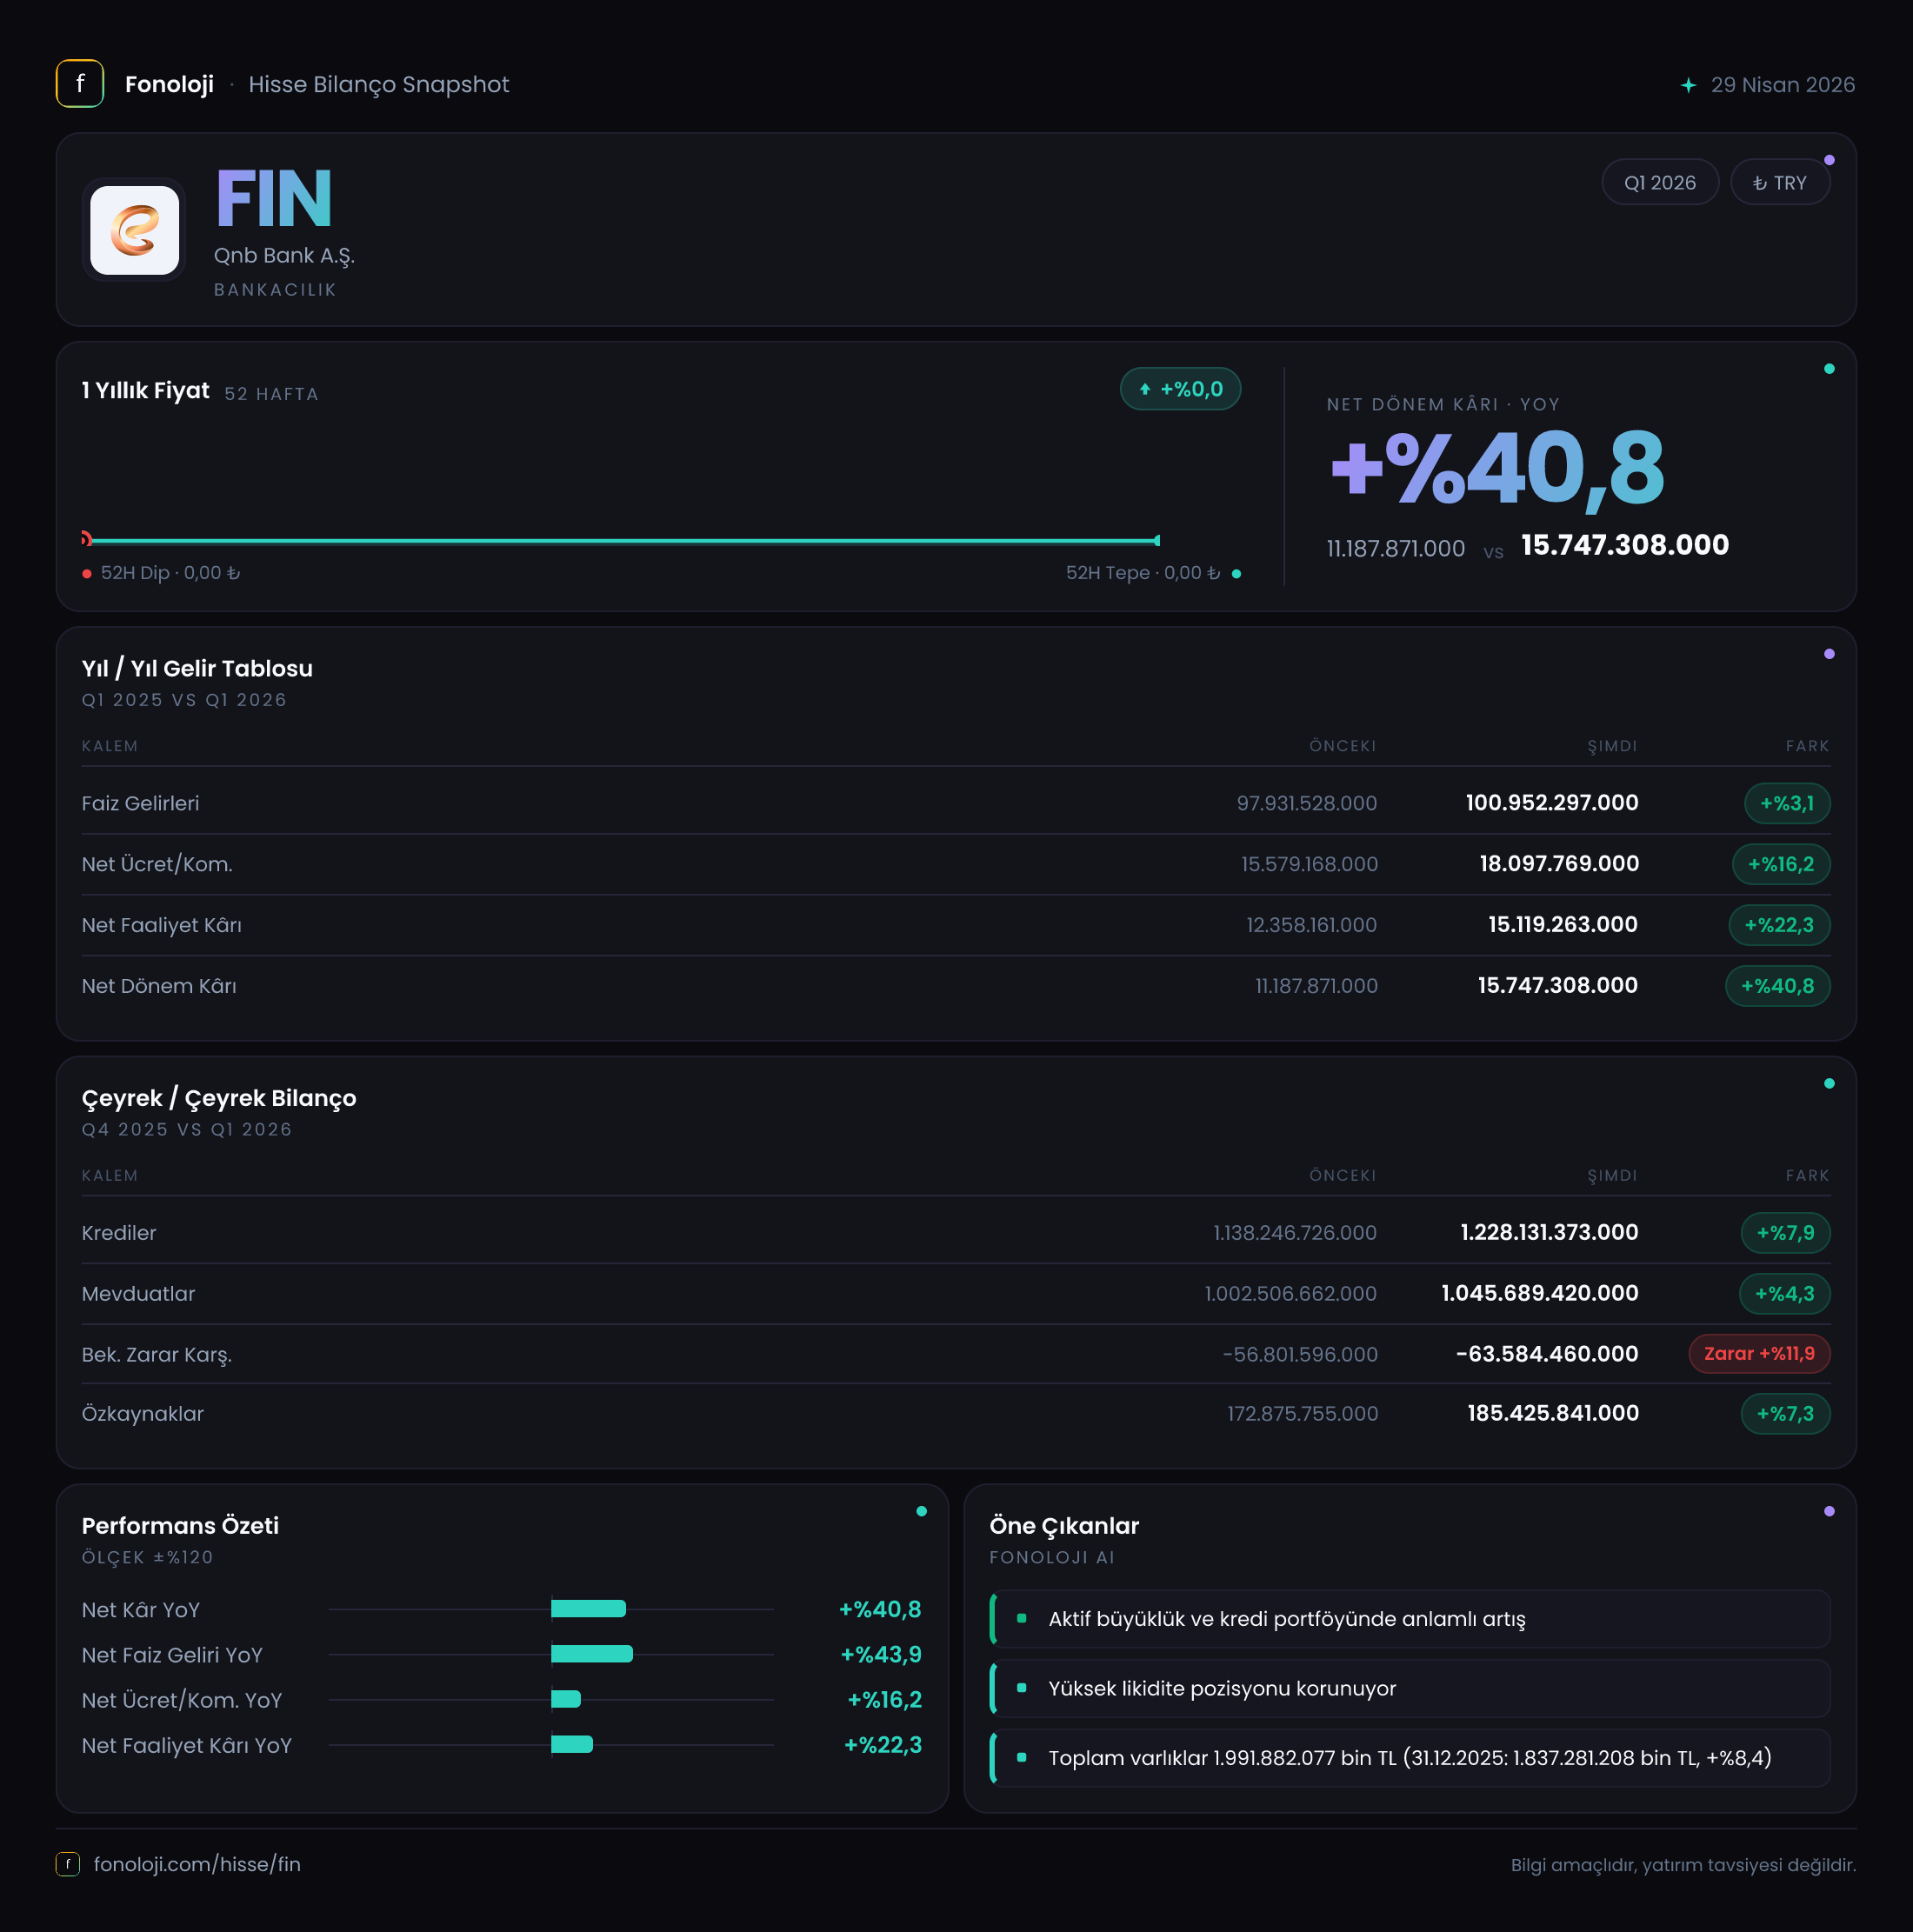Click the Zarar +%11,9 red badge
The image size is (1913, 1932).
click(x=1759, y=1353)
